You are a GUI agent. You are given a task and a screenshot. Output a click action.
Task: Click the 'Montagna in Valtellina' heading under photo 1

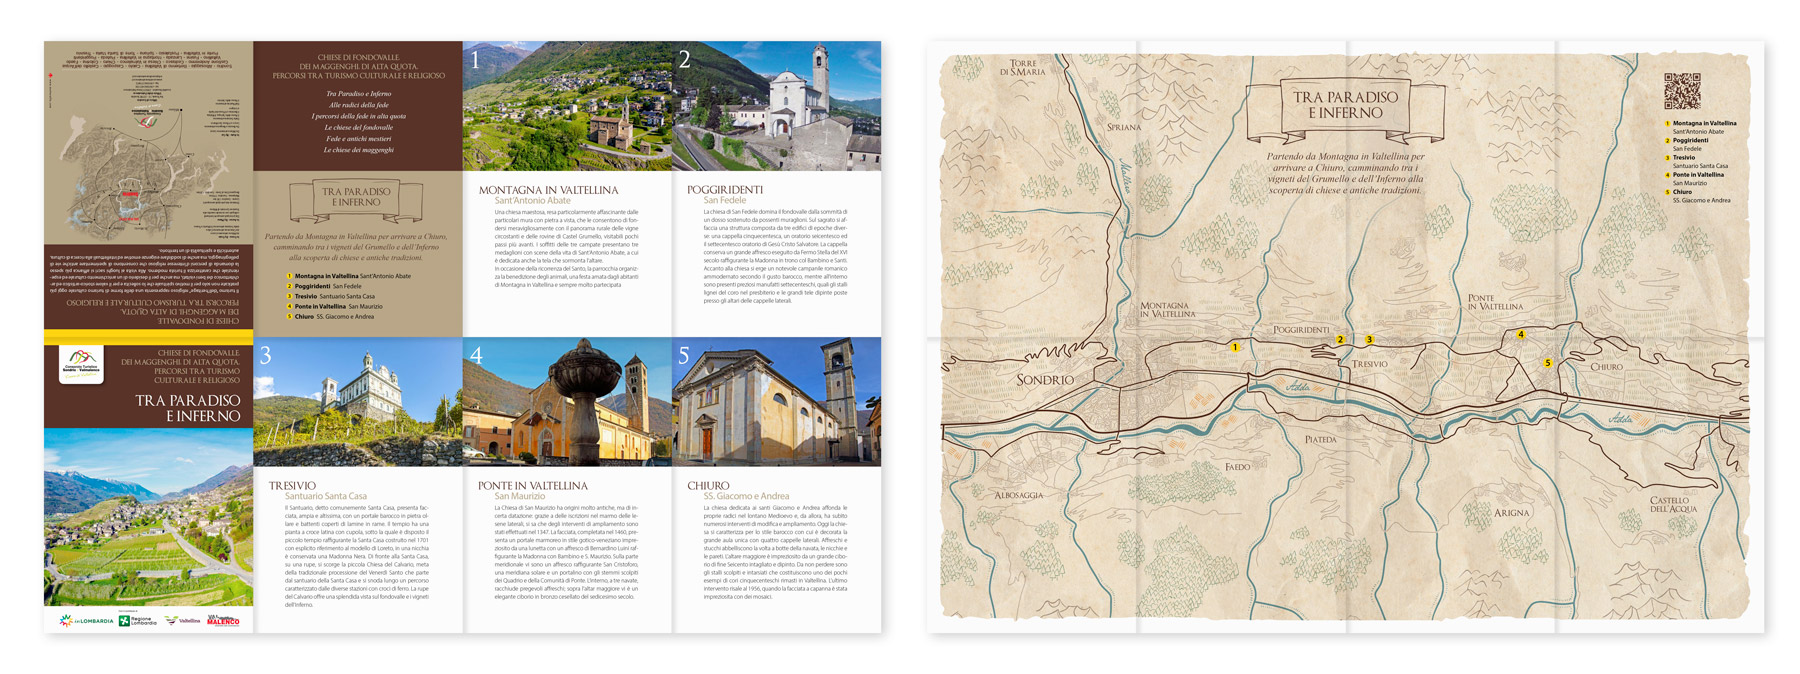tap(548, 190)
